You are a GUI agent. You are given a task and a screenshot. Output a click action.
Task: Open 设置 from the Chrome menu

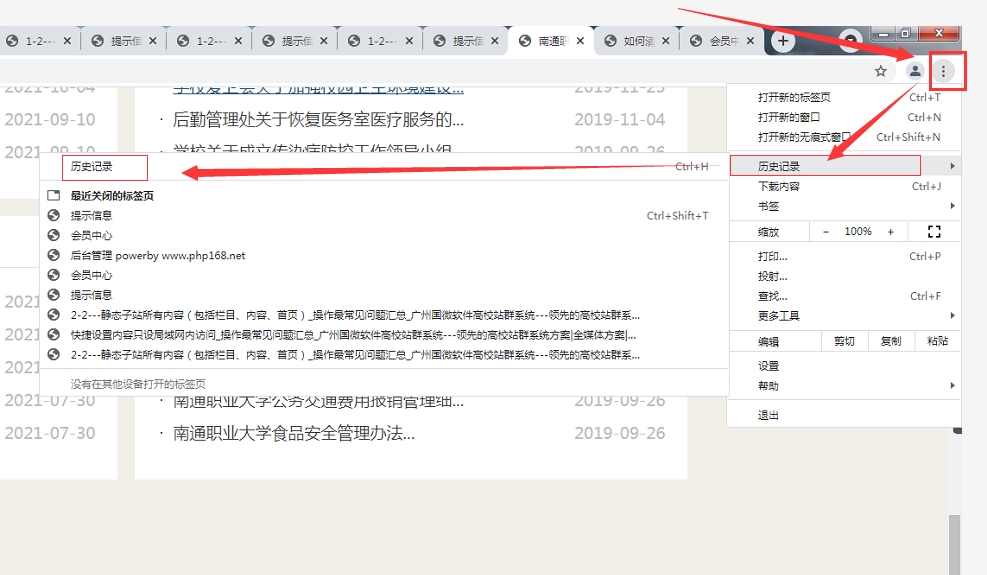(x=768, y=366)
